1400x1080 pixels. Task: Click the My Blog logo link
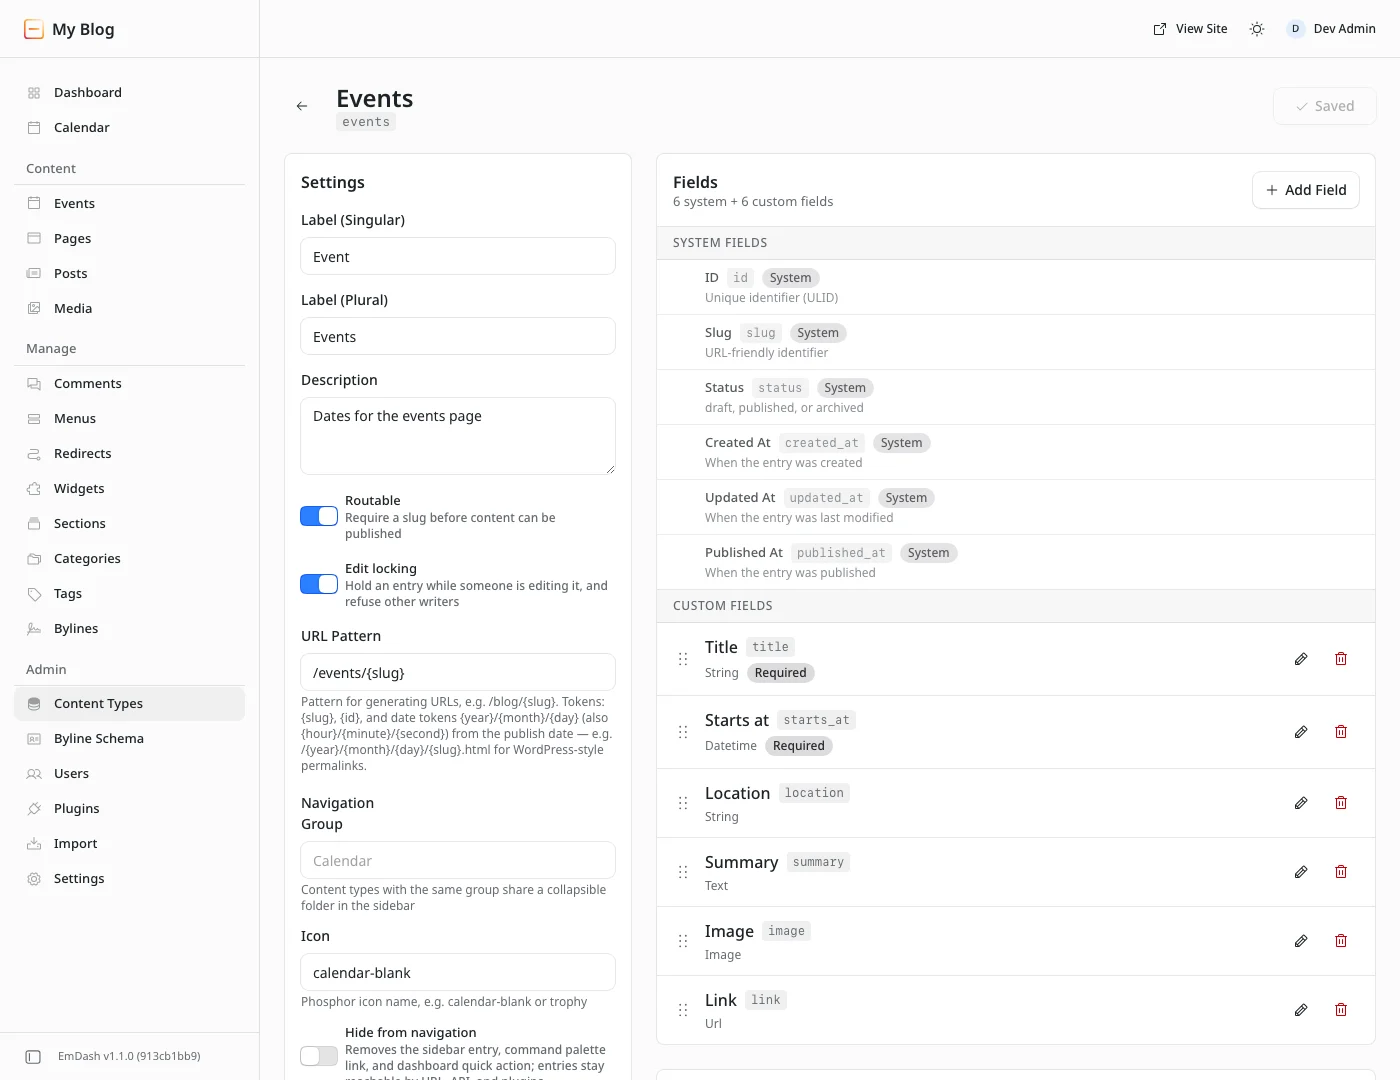tap(69, 29)
